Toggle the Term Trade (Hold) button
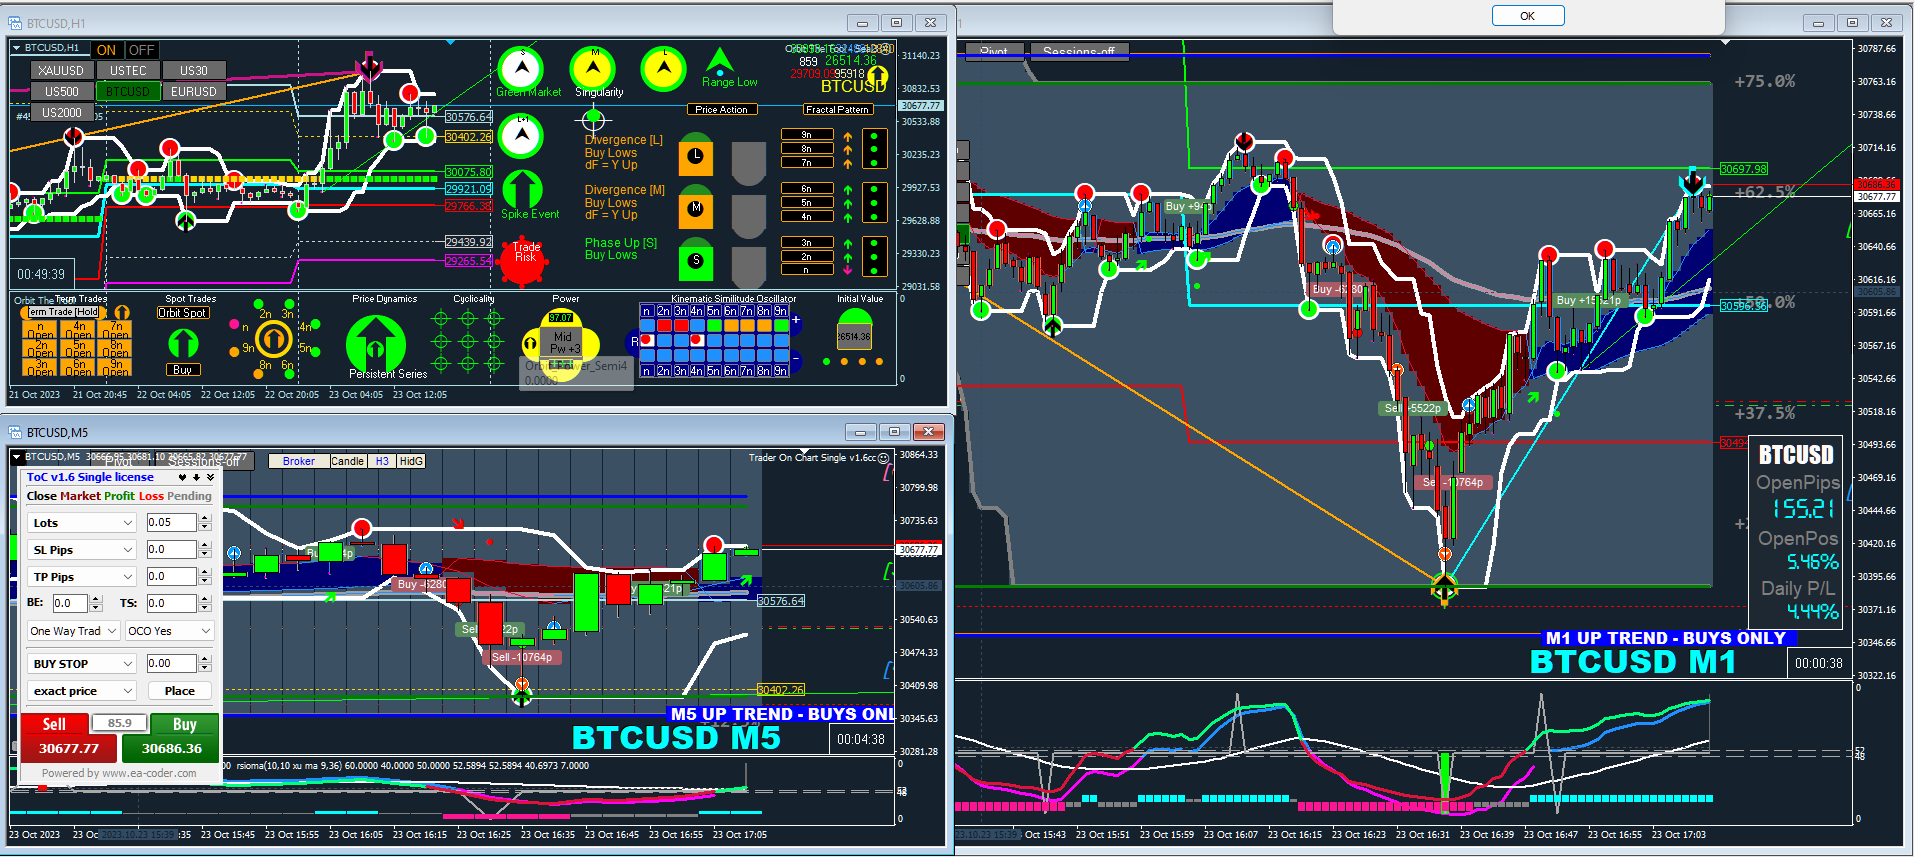 click(x=61, y=312)
